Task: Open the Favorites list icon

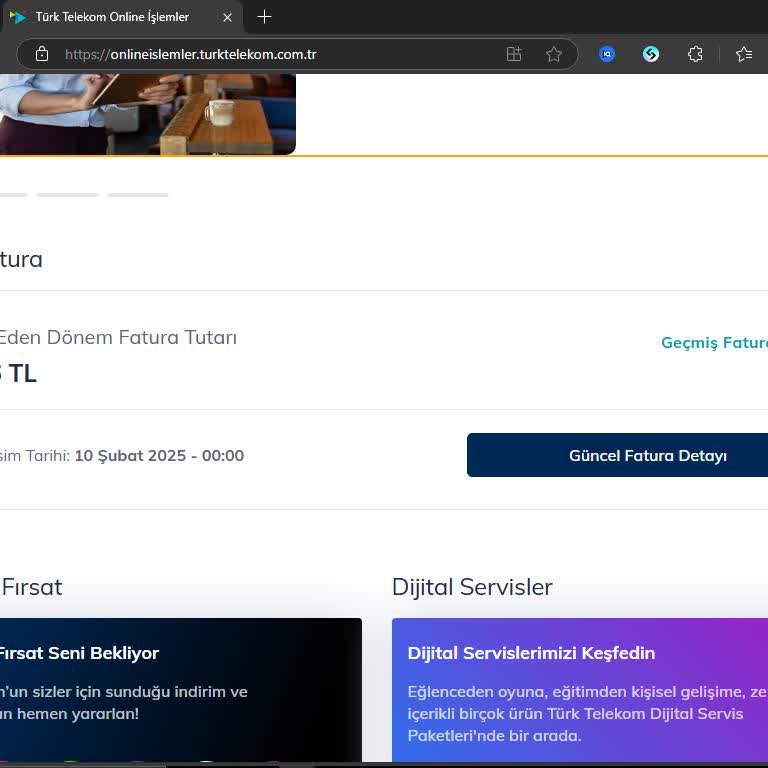Action: [744, 54]
